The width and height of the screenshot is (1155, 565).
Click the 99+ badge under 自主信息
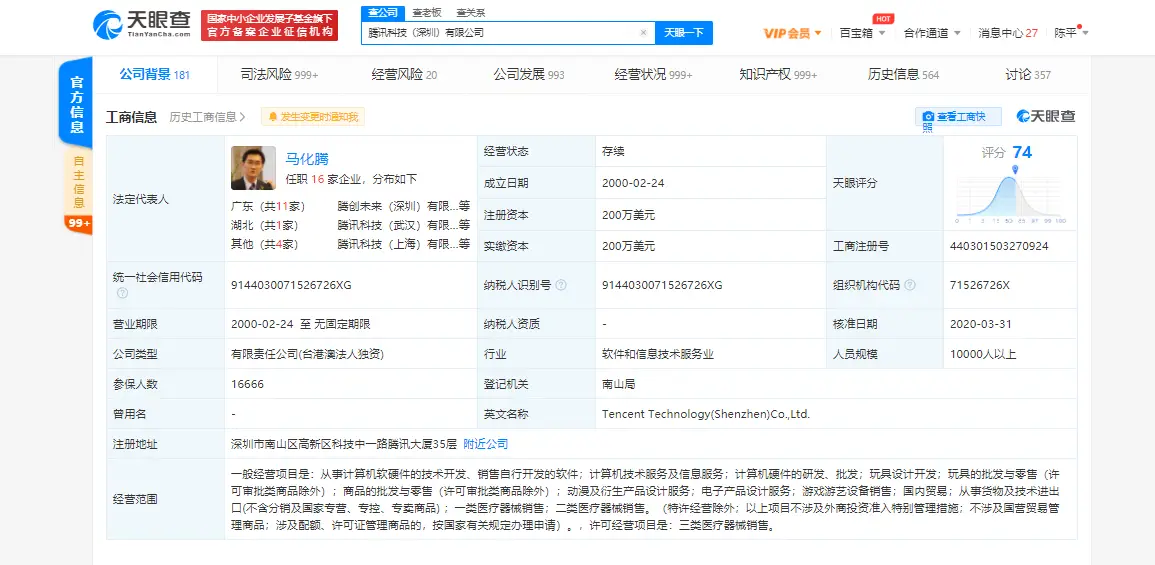[x=79, y=223]
